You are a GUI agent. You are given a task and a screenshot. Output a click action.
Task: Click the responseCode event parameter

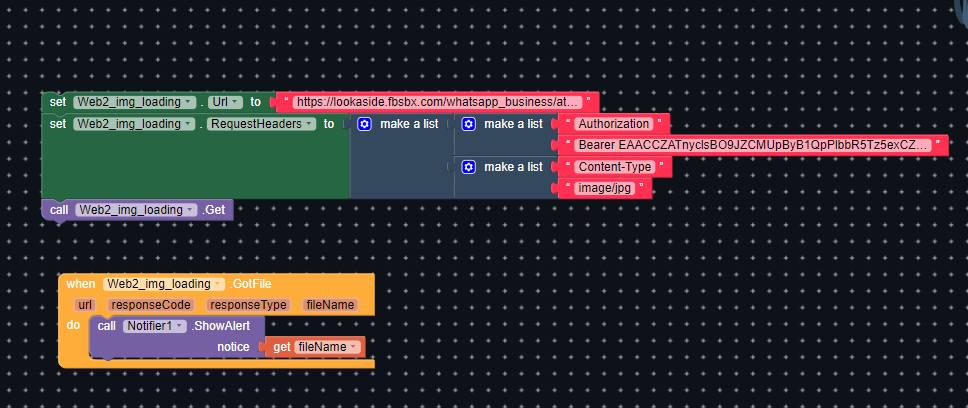coord(151,305)
